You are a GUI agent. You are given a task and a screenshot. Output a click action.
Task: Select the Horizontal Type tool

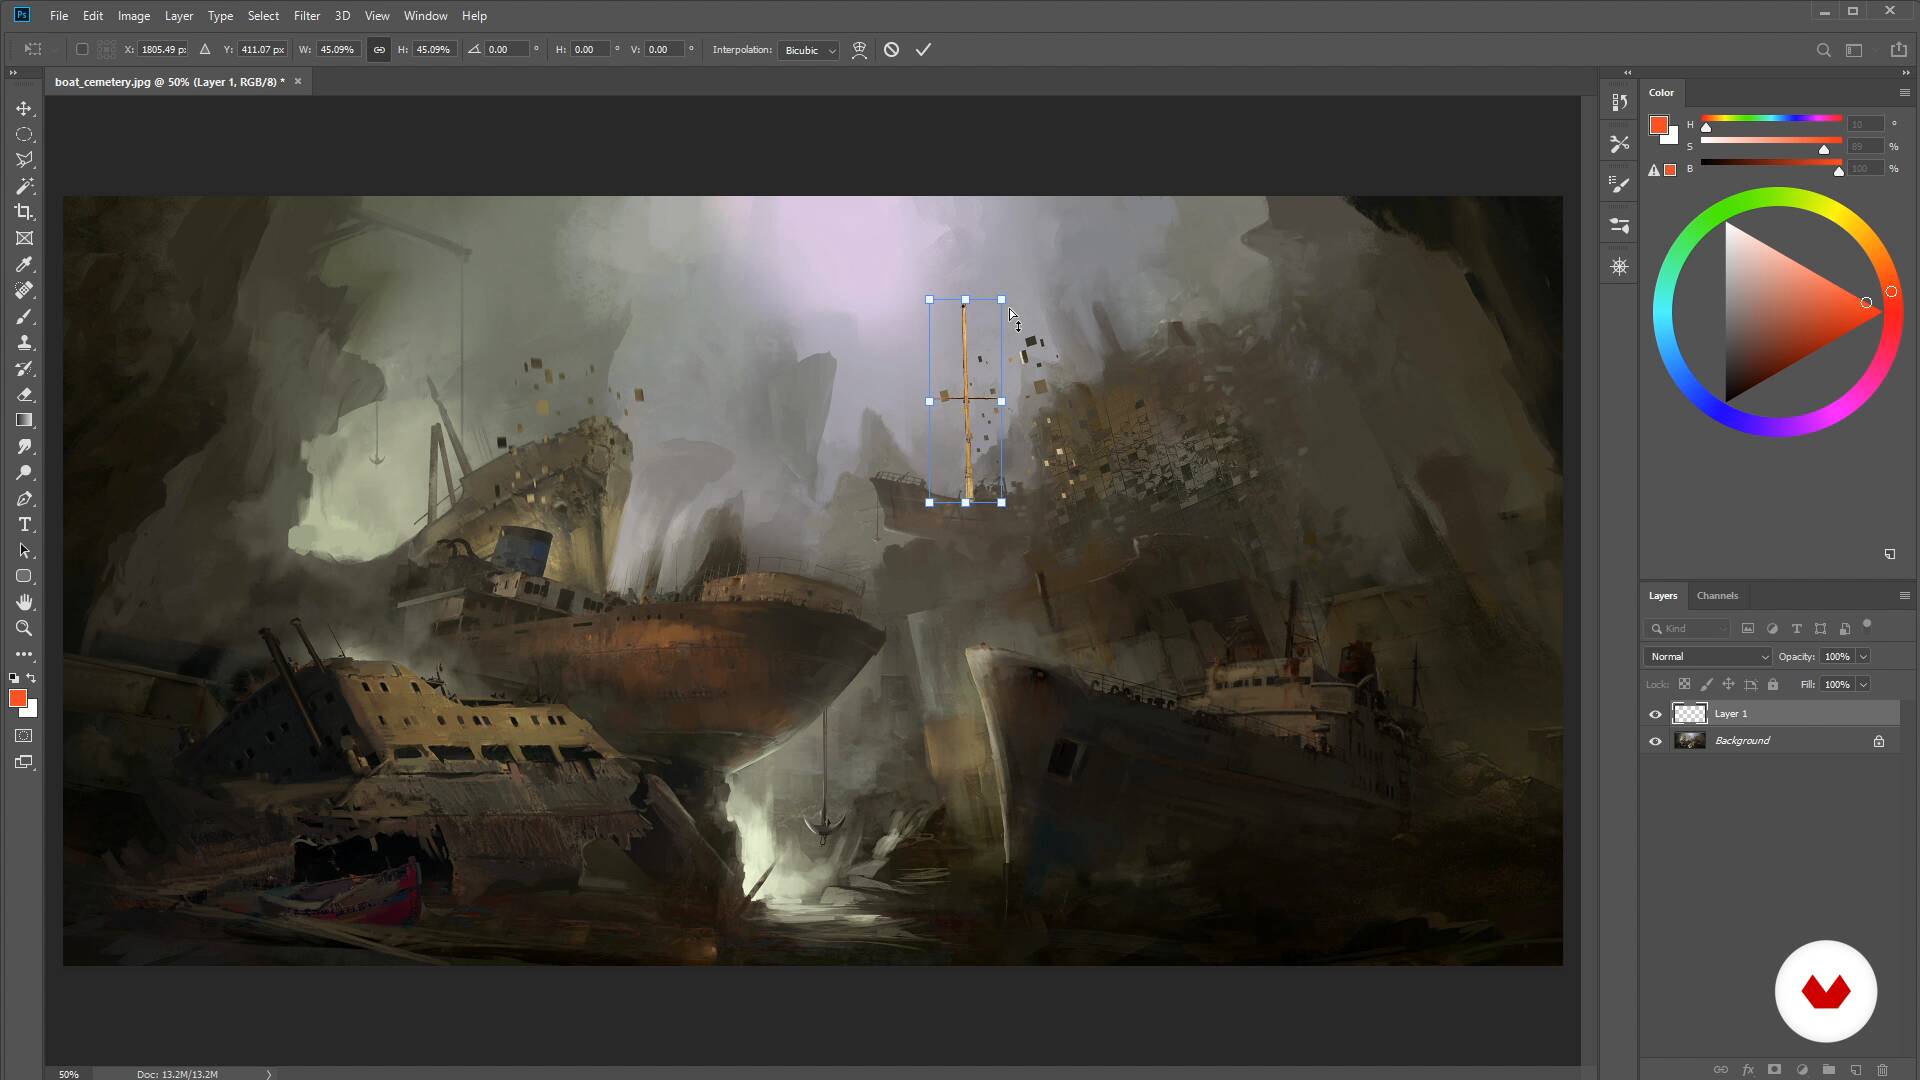pos(24,524)
